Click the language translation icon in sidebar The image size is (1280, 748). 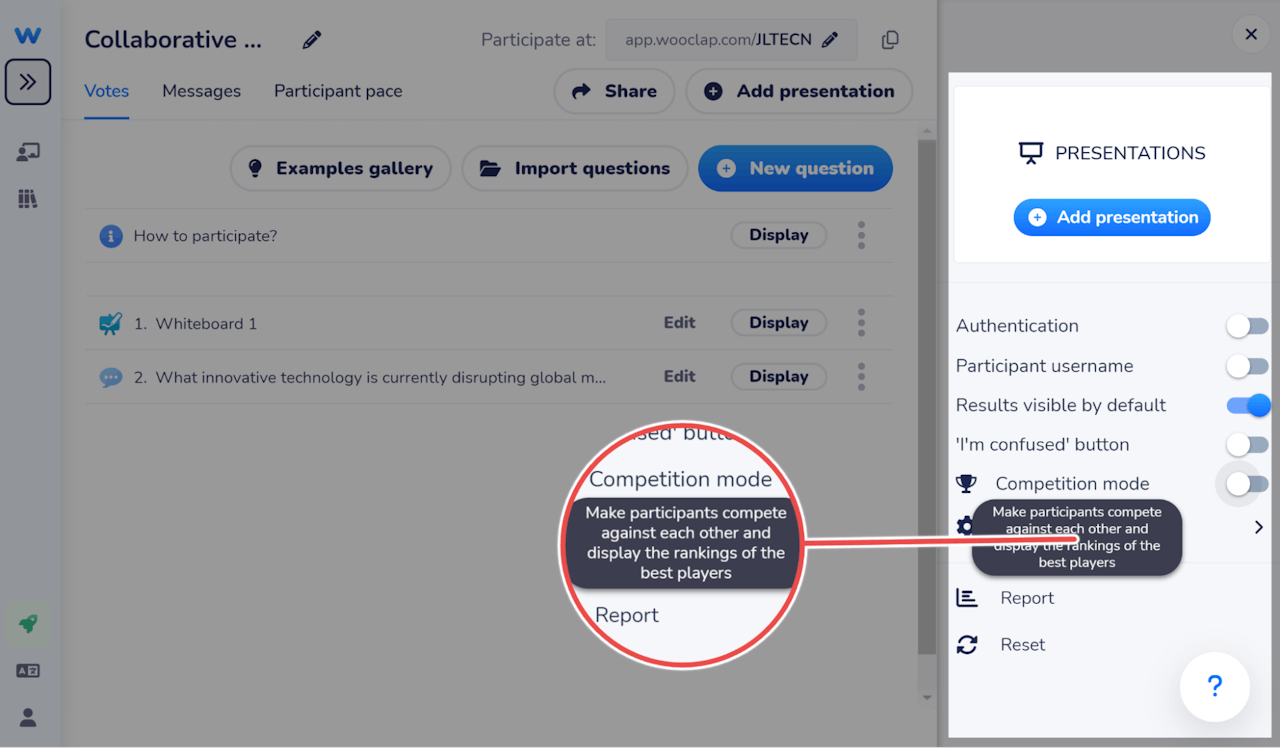point(28,671)
